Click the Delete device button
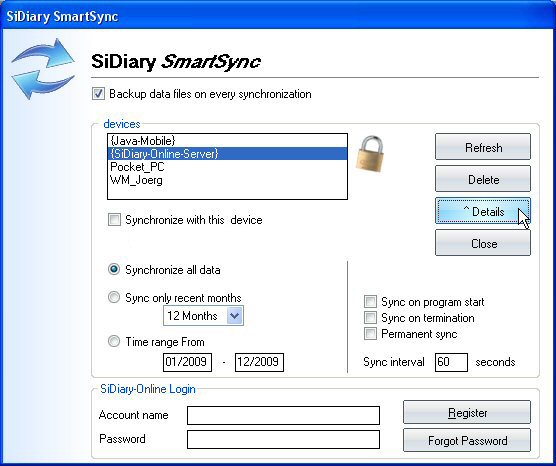556x466 pixels. pyautogui.click(x=483, y=179)
